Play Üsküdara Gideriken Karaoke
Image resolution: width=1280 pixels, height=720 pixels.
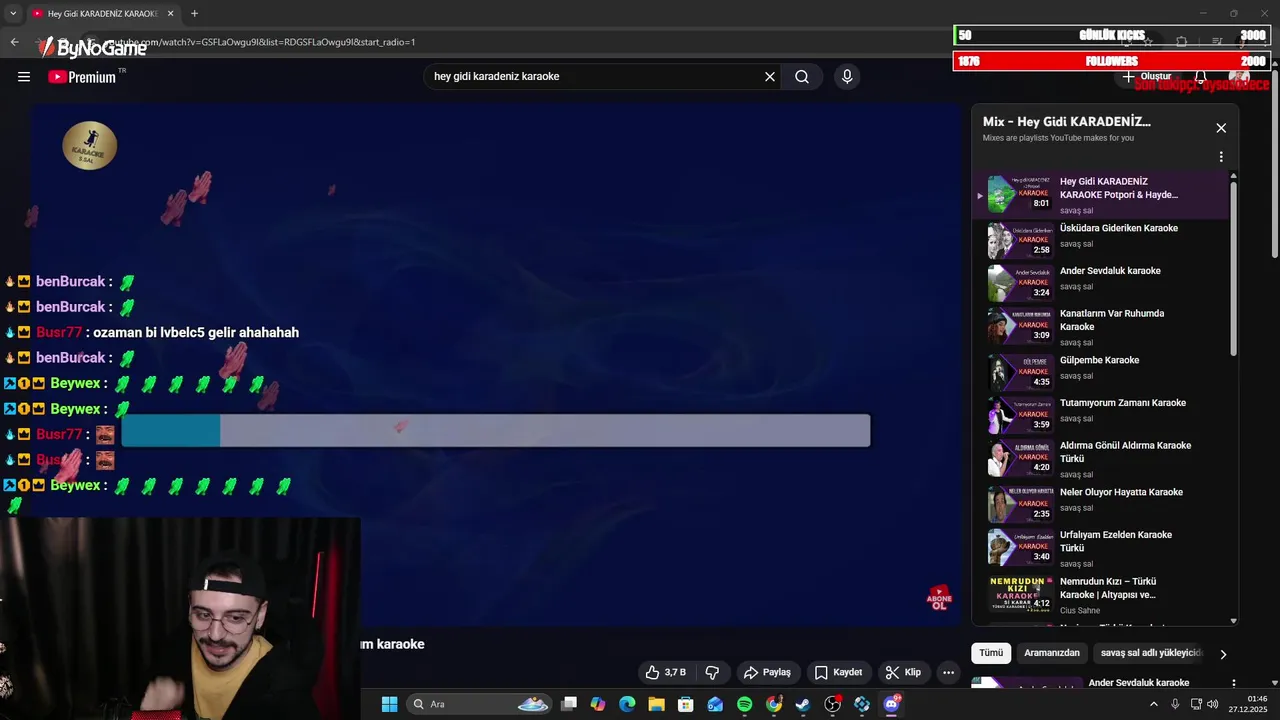1100,240
